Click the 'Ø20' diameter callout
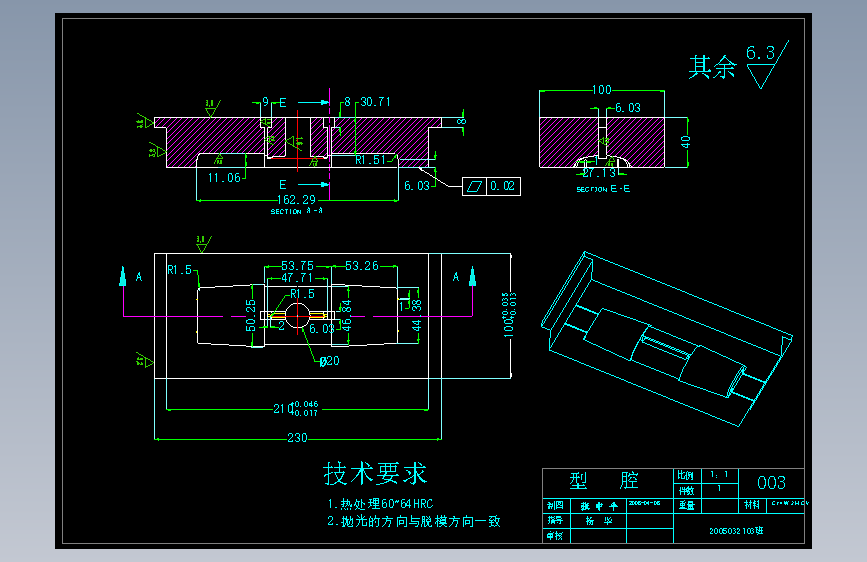This screenshot has height=562, width=867. click(330, 361)
